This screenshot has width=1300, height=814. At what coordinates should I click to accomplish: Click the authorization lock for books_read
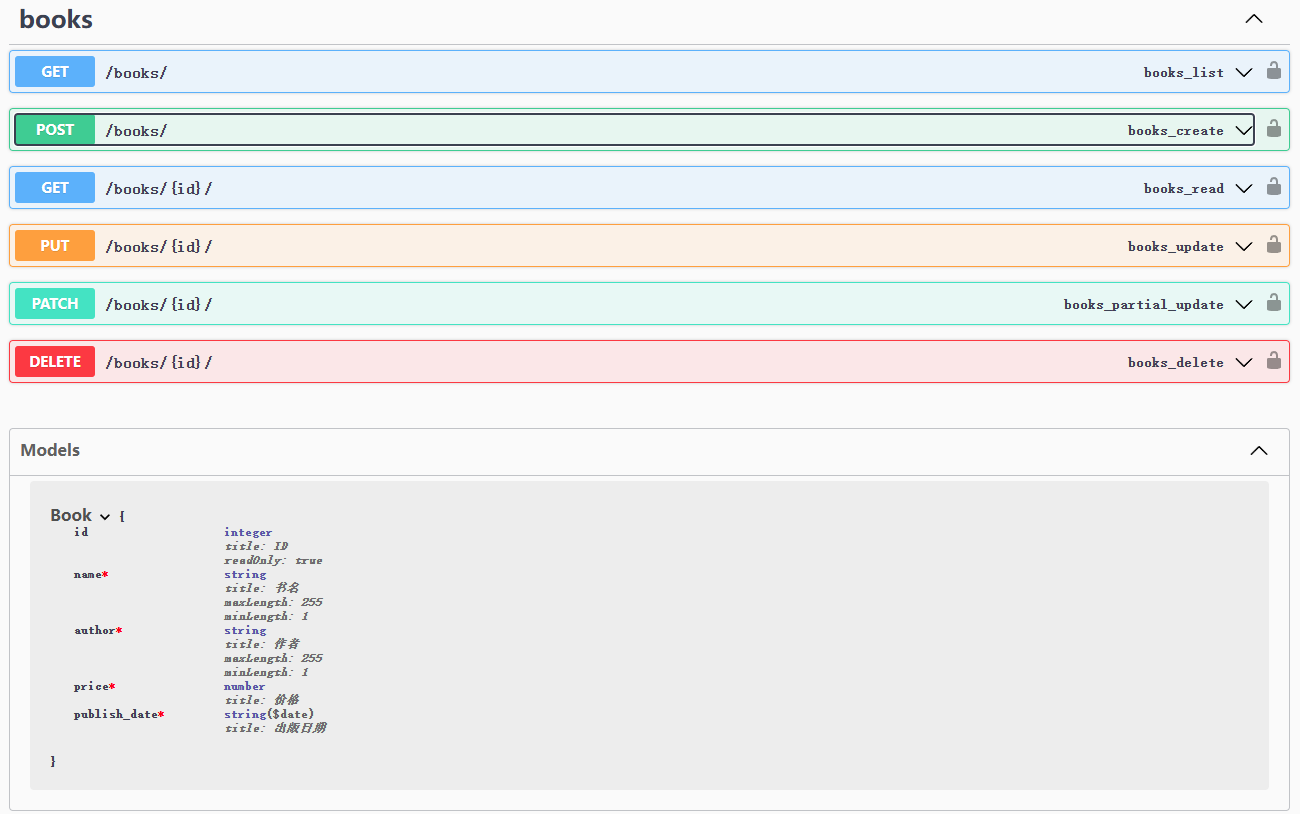pos(1273,187)
